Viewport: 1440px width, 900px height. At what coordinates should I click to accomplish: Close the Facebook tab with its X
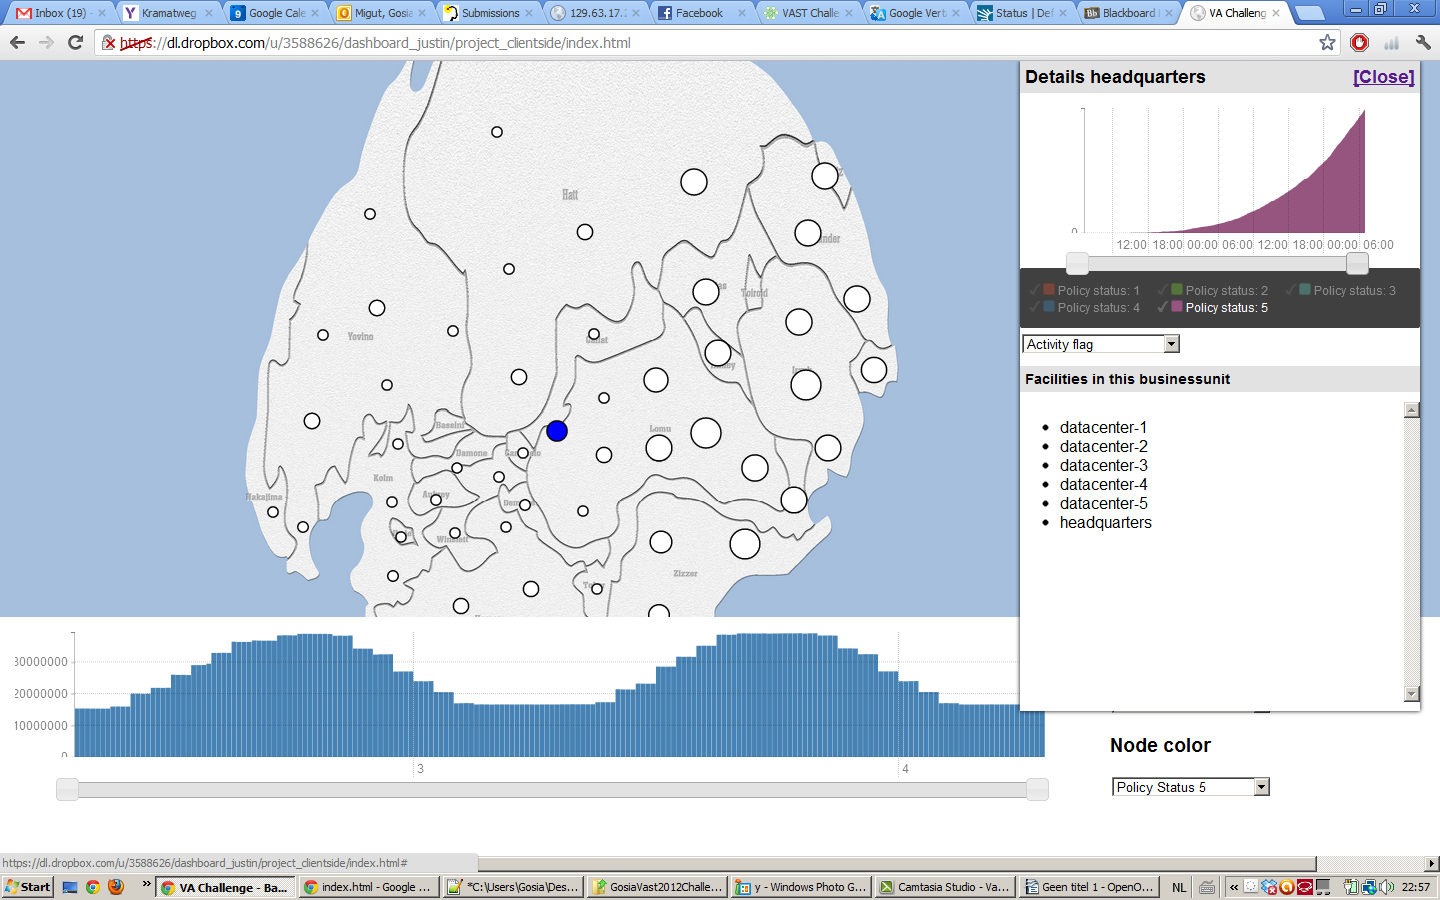(x=742, y=13)
